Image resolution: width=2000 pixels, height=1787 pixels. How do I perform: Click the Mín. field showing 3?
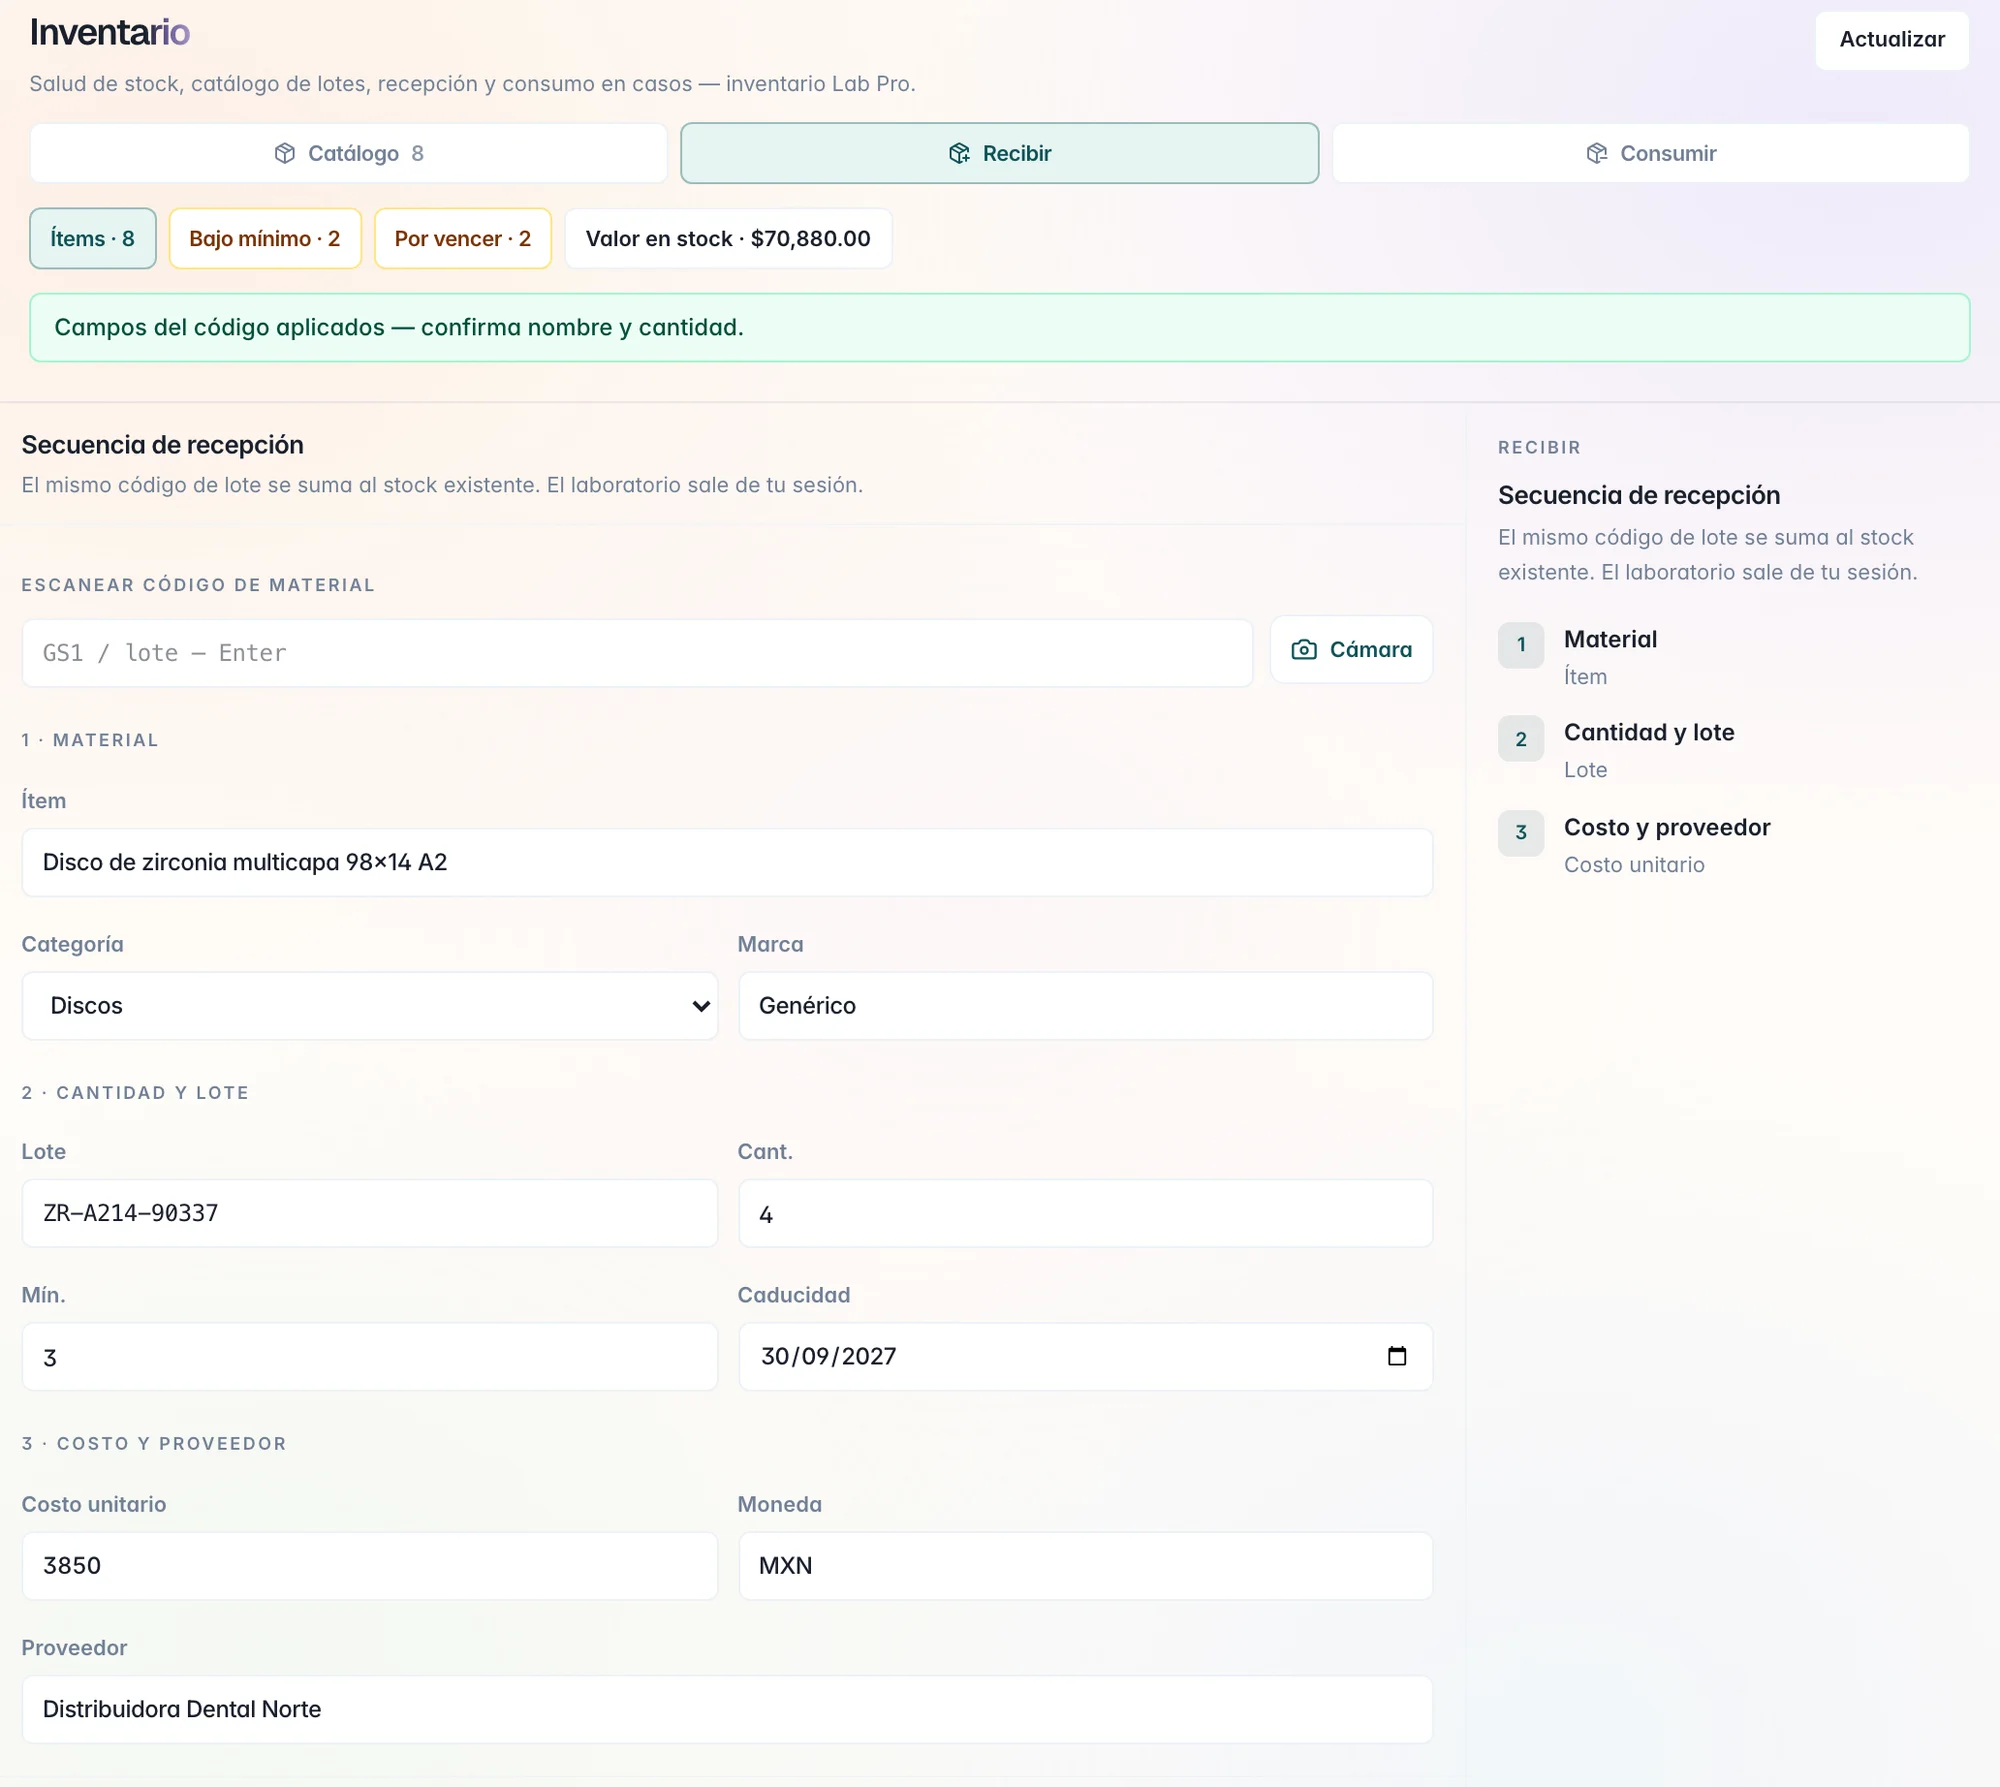tap(370, 1357)
